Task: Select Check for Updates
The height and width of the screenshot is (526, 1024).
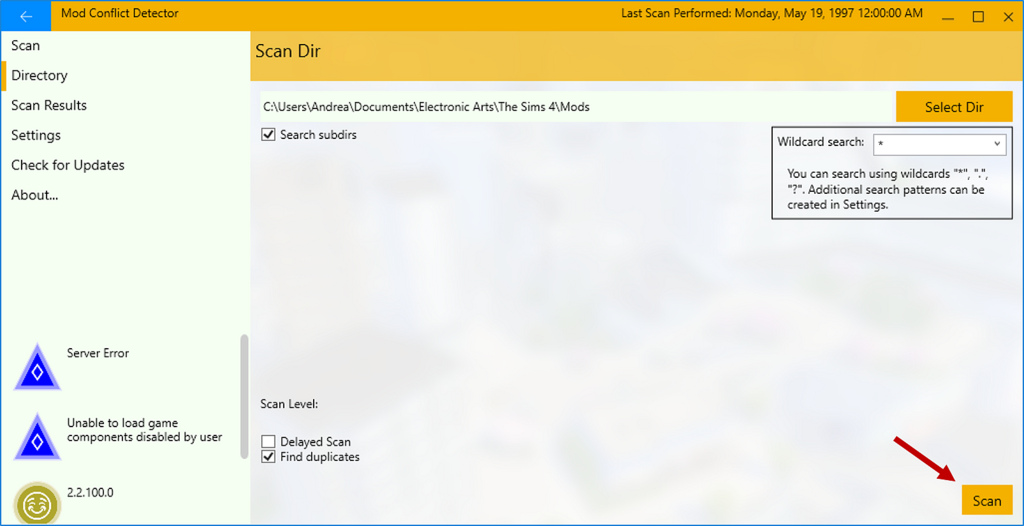Action: click(68, 165)
